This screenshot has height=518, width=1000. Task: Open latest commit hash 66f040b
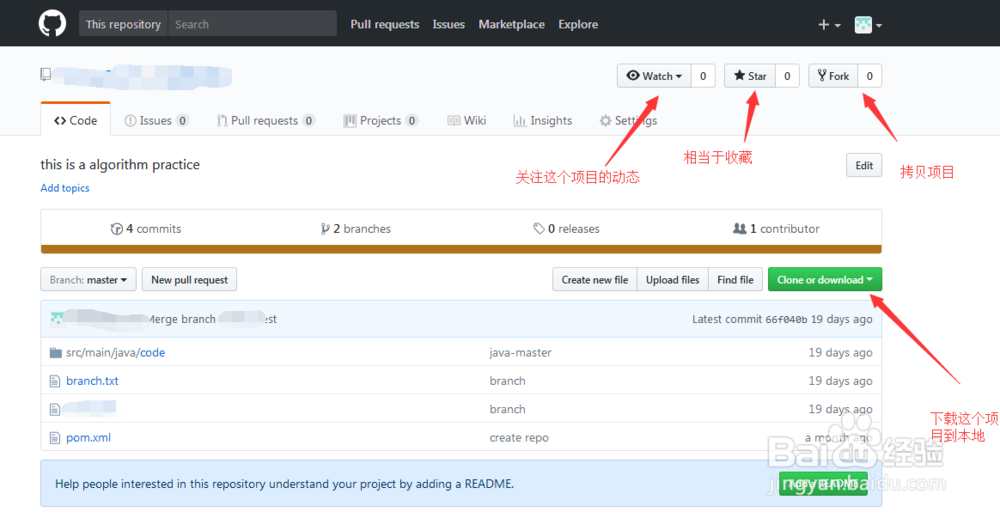tap(786, 320)
